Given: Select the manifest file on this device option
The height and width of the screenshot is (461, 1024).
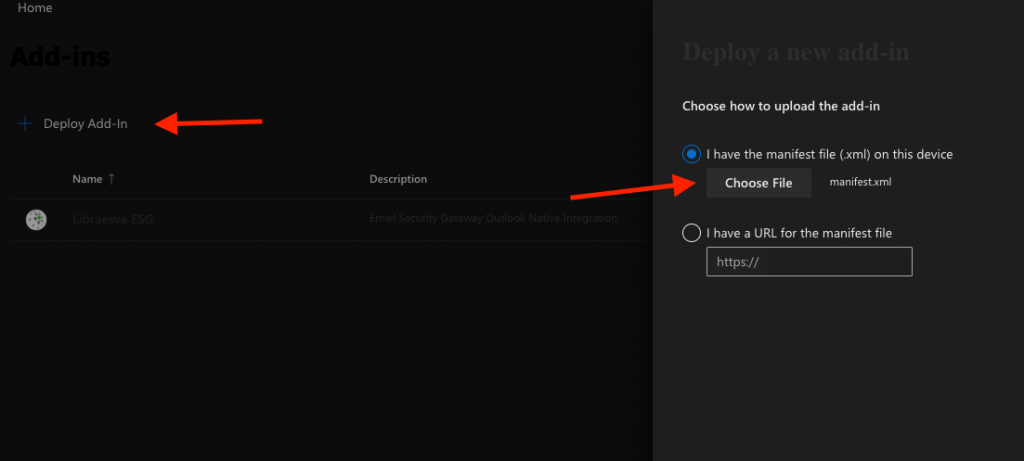Looking at the screenshot, I should point(691,155).
